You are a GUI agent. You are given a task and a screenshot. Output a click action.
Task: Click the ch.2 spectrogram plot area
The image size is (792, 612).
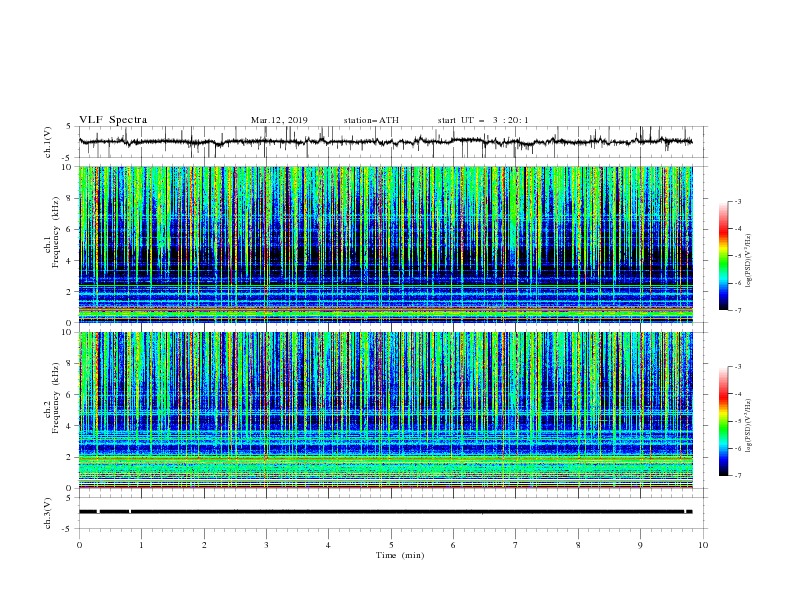(x=386, y=410)
